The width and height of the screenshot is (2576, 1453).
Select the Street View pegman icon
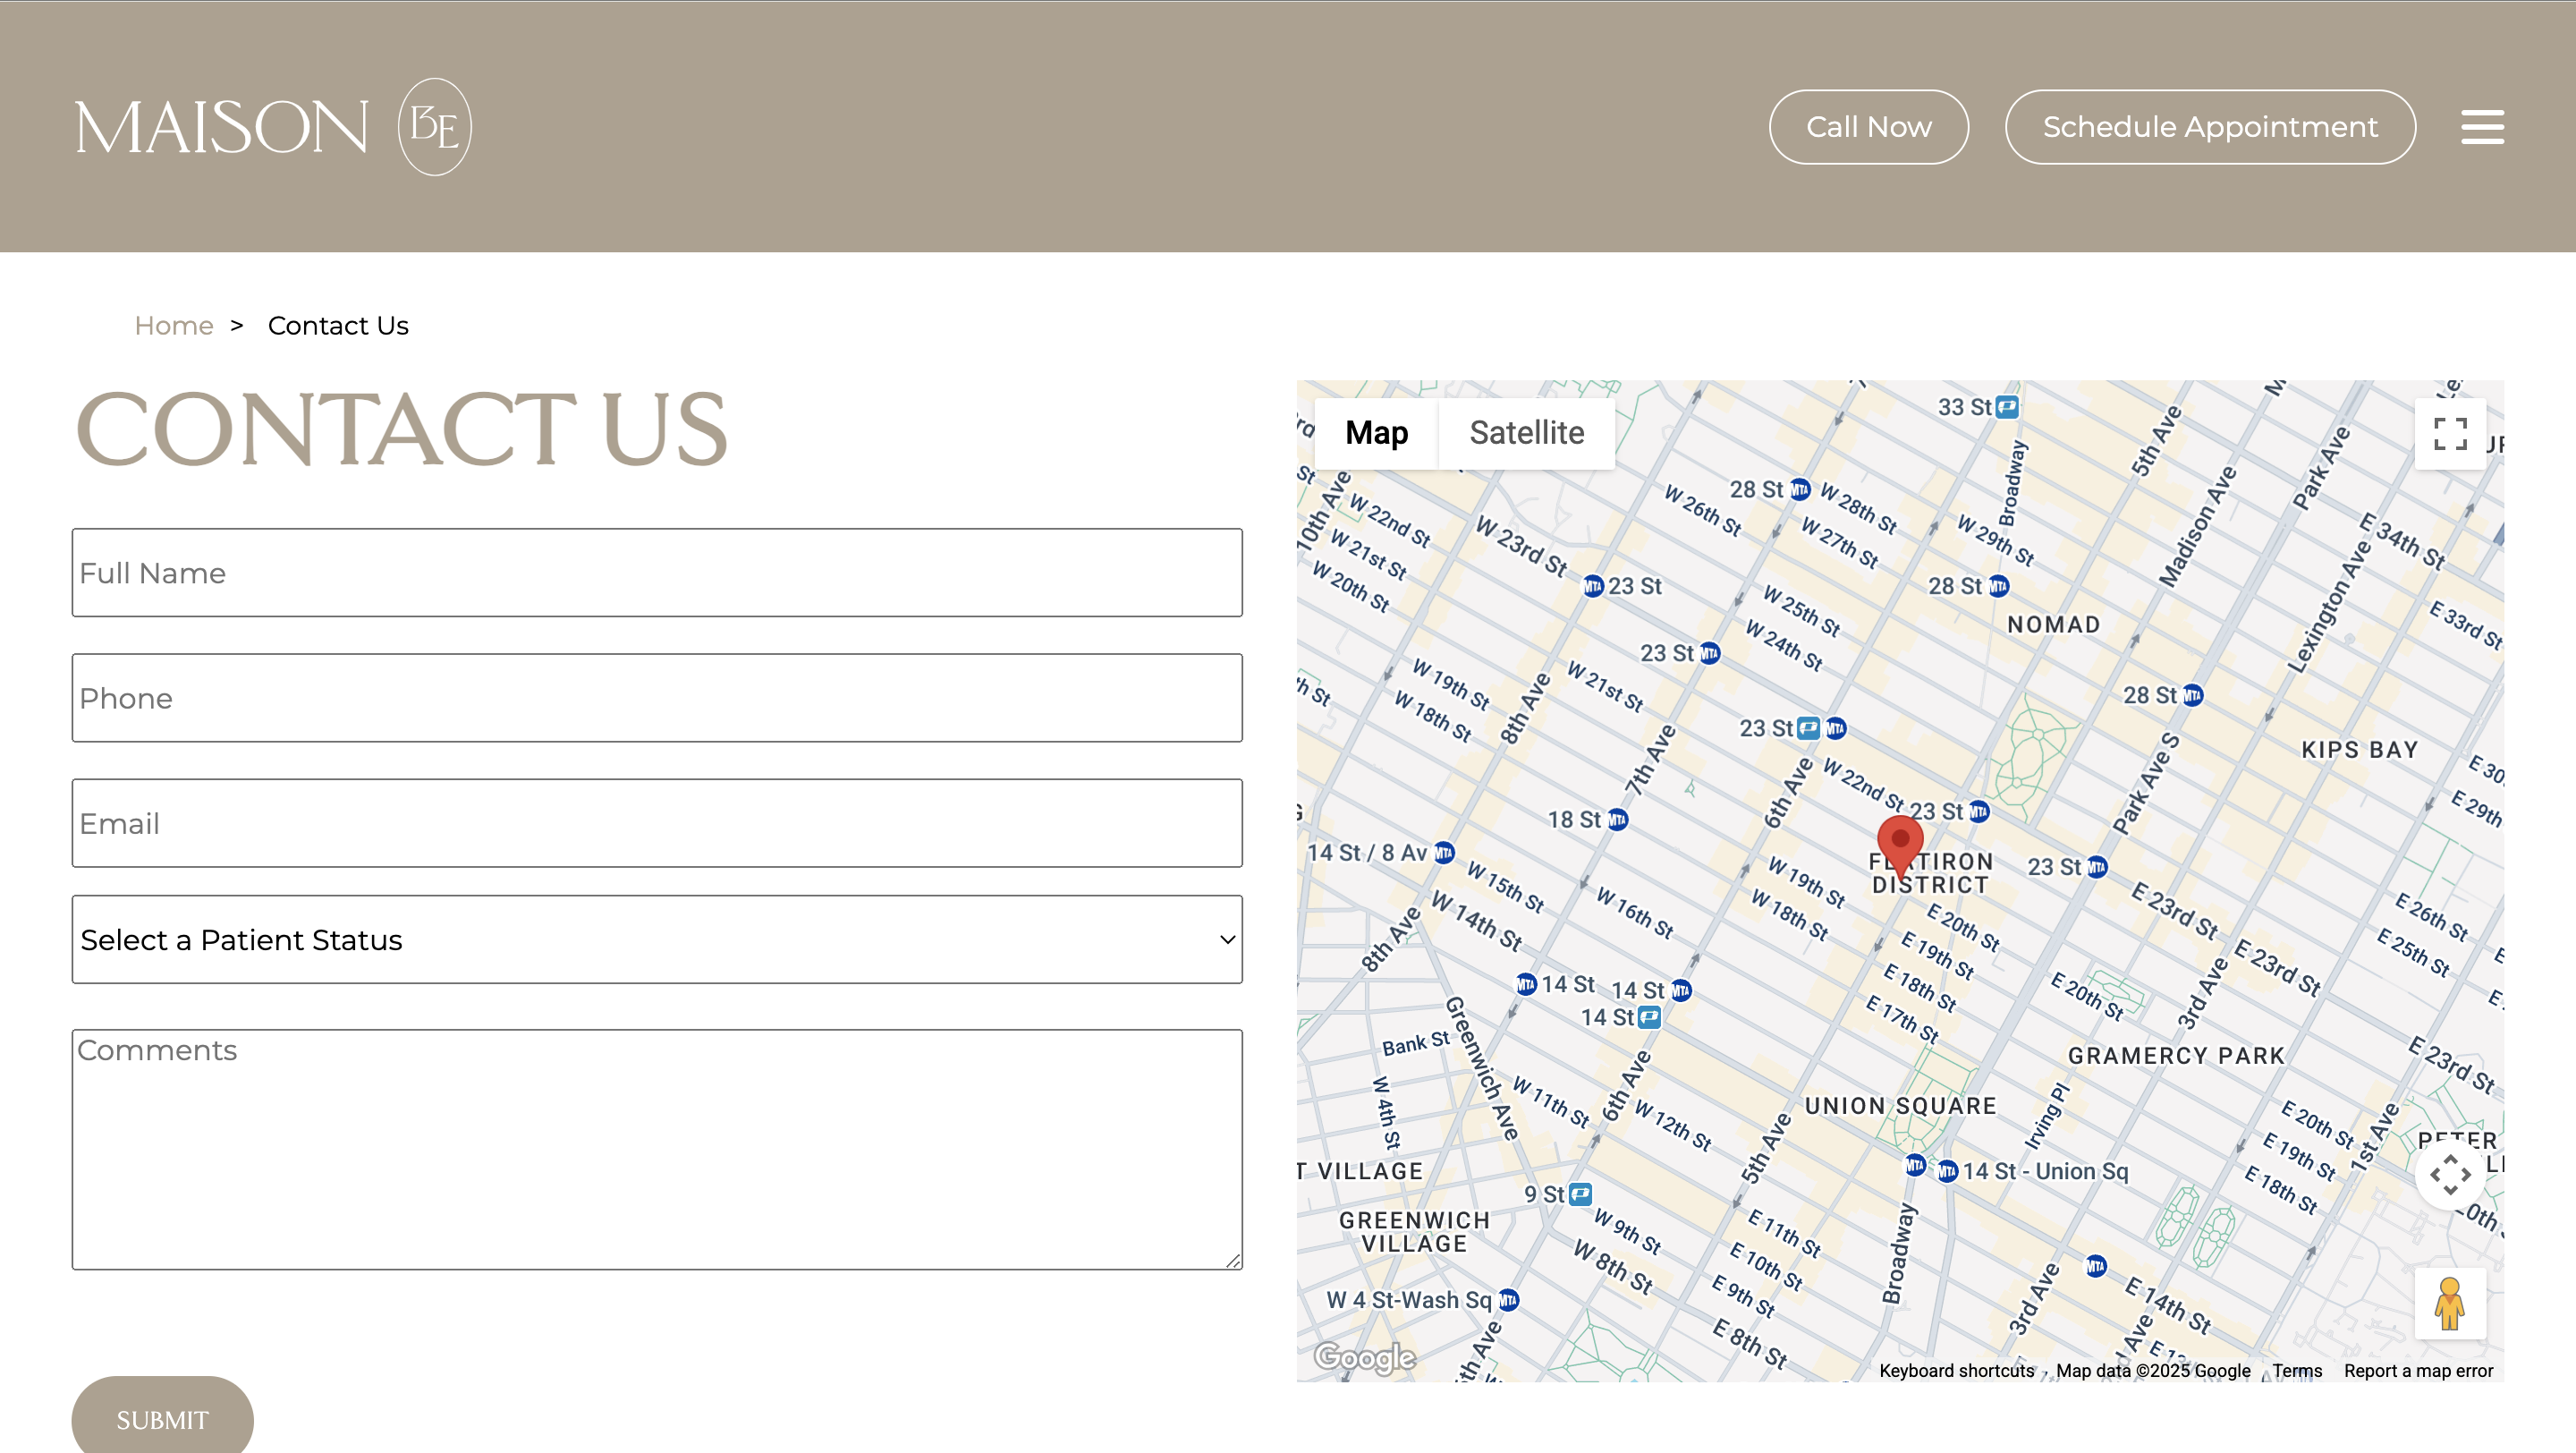pos(2450,1303)
